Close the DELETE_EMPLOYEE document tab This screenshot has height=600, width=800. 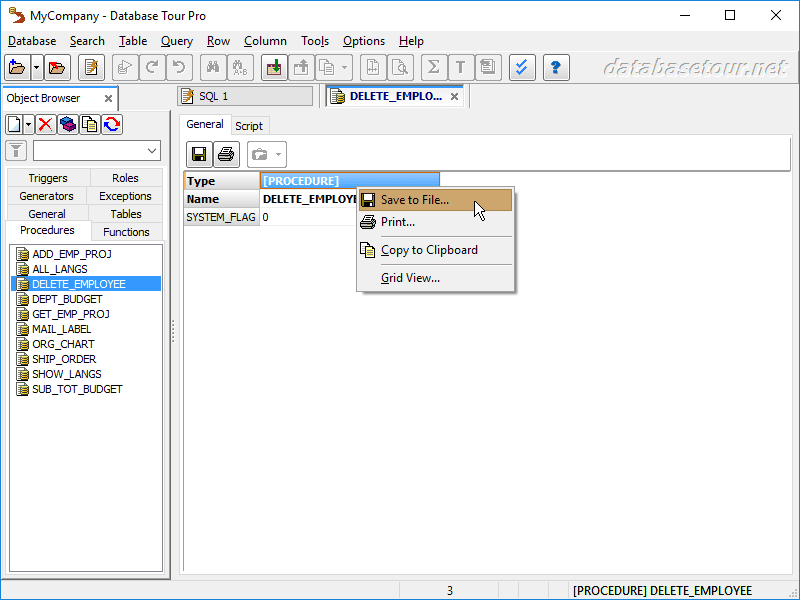point(455,97)
